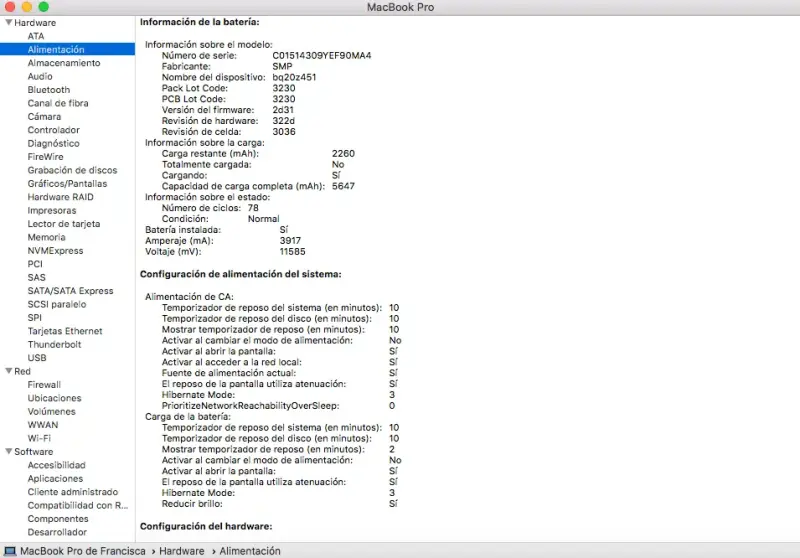
Task: Open Almacenamiento in the sidebar
Action: (x=64, y=63)
